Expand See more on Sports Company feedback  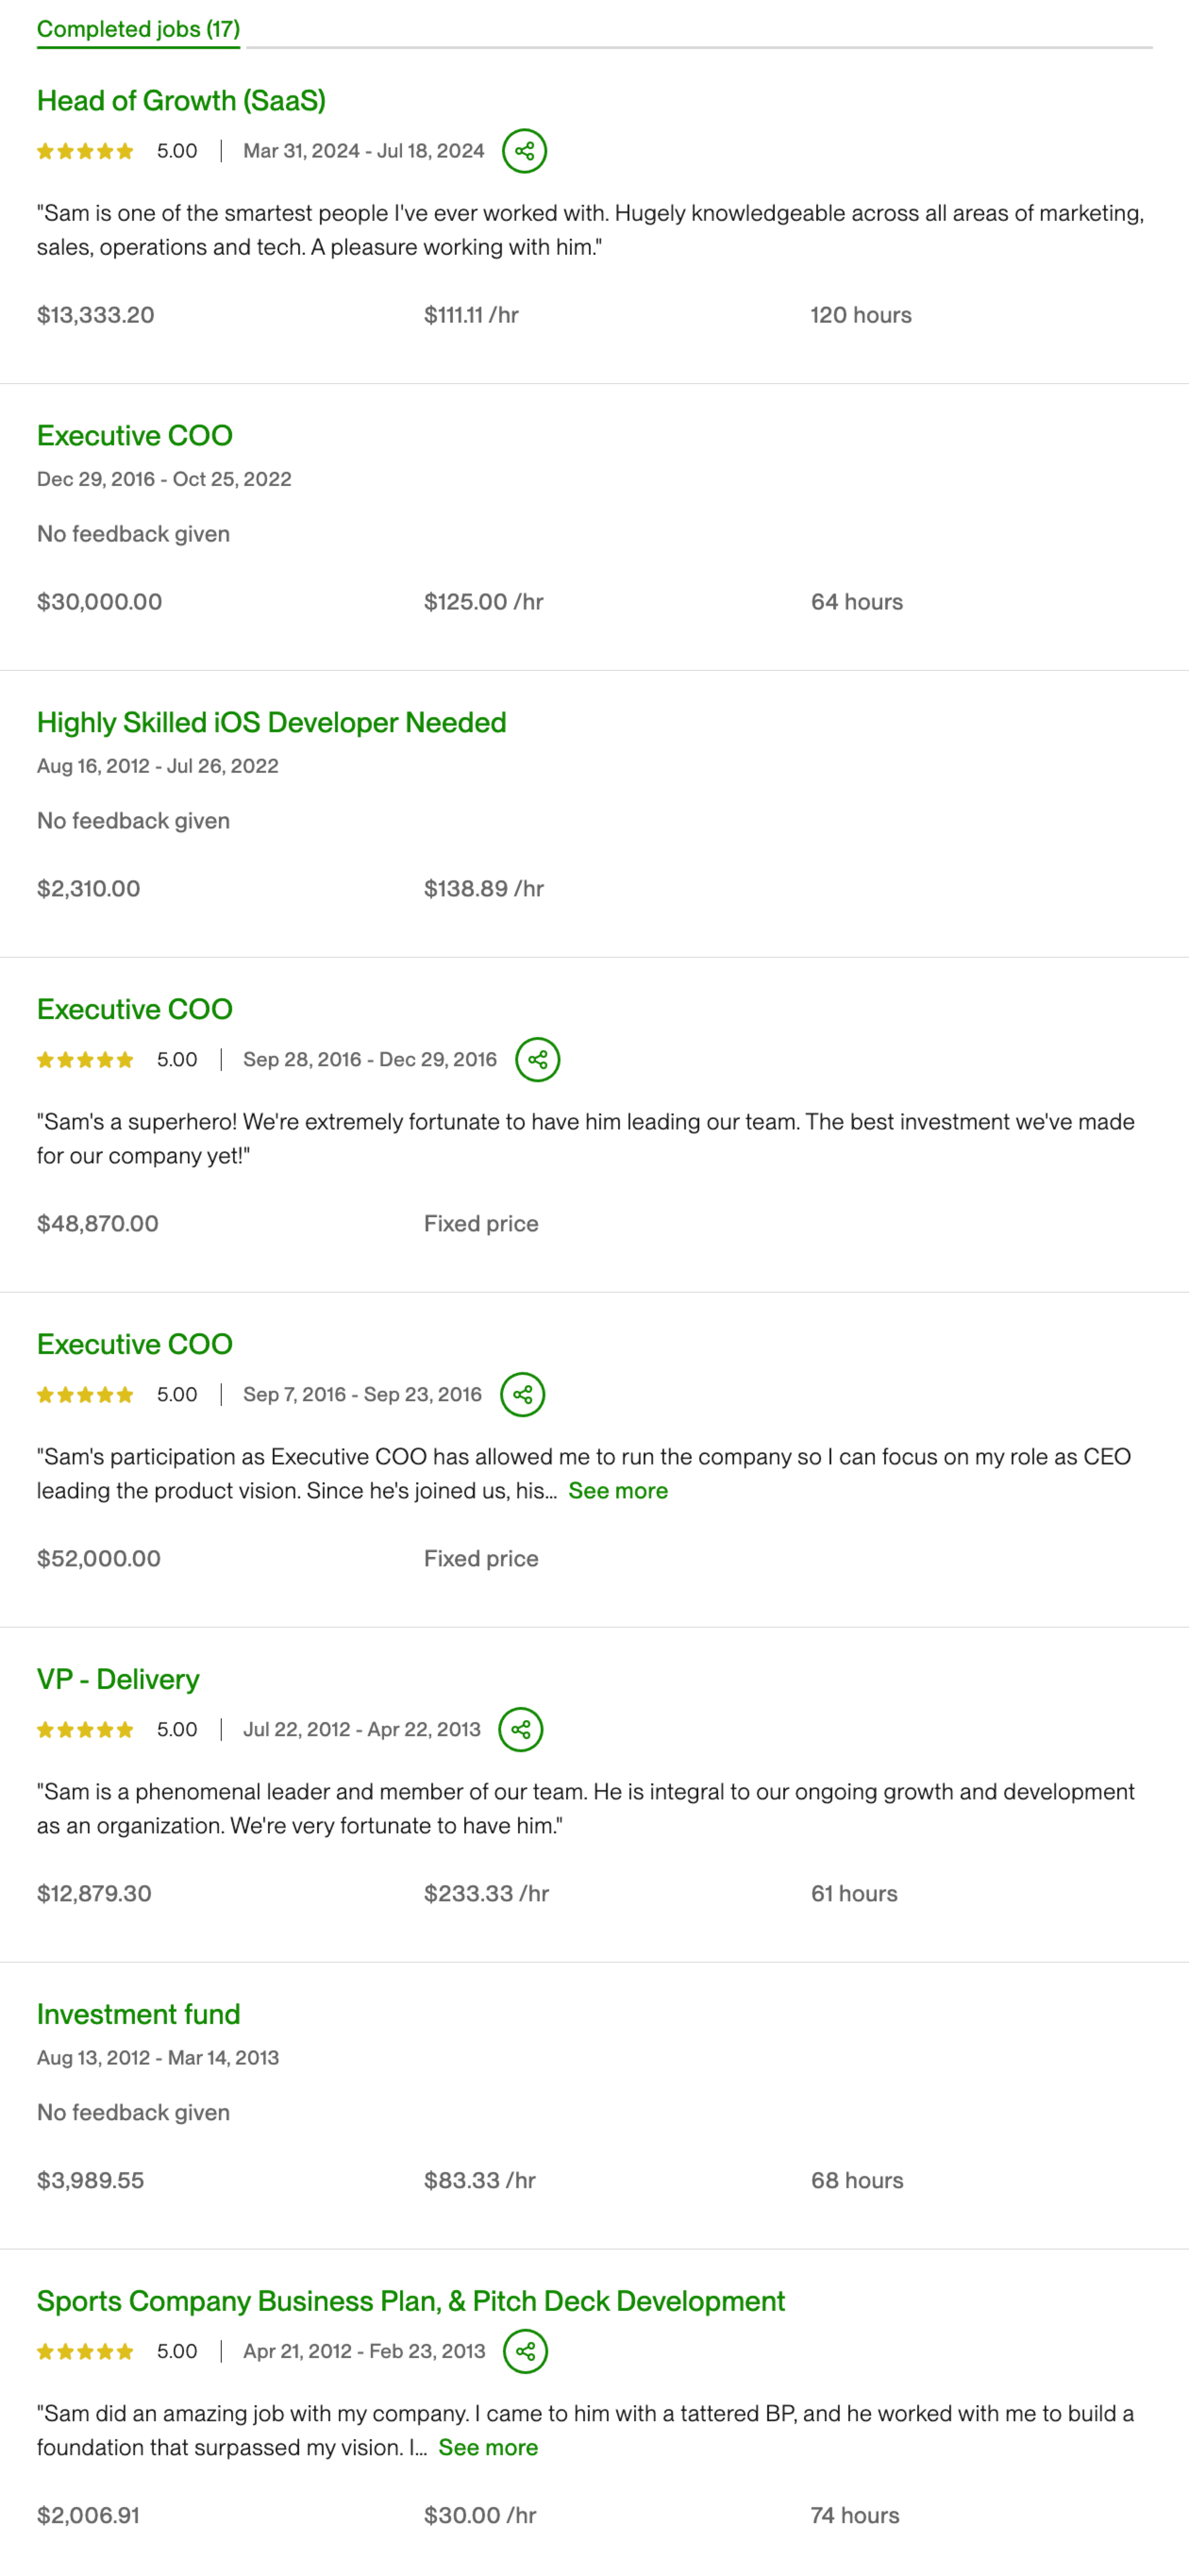click(488, 2447)
